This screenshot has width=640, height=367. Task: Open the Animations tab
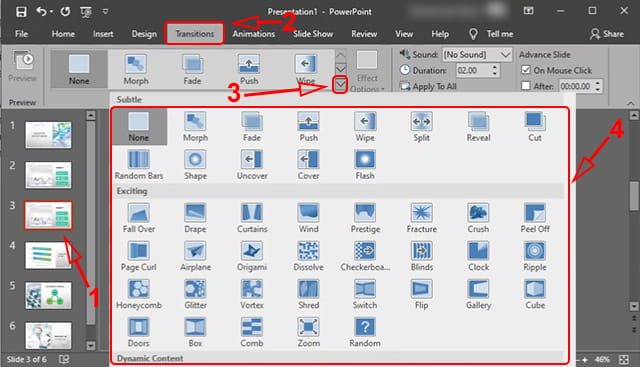coord(253,34)
